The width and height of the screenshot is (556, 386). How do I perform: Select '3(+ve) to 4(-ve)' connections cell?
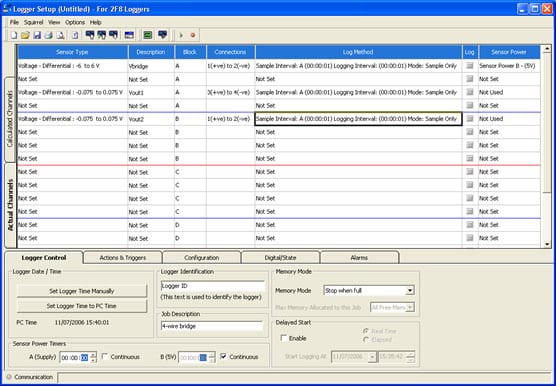tap(230, 93)
